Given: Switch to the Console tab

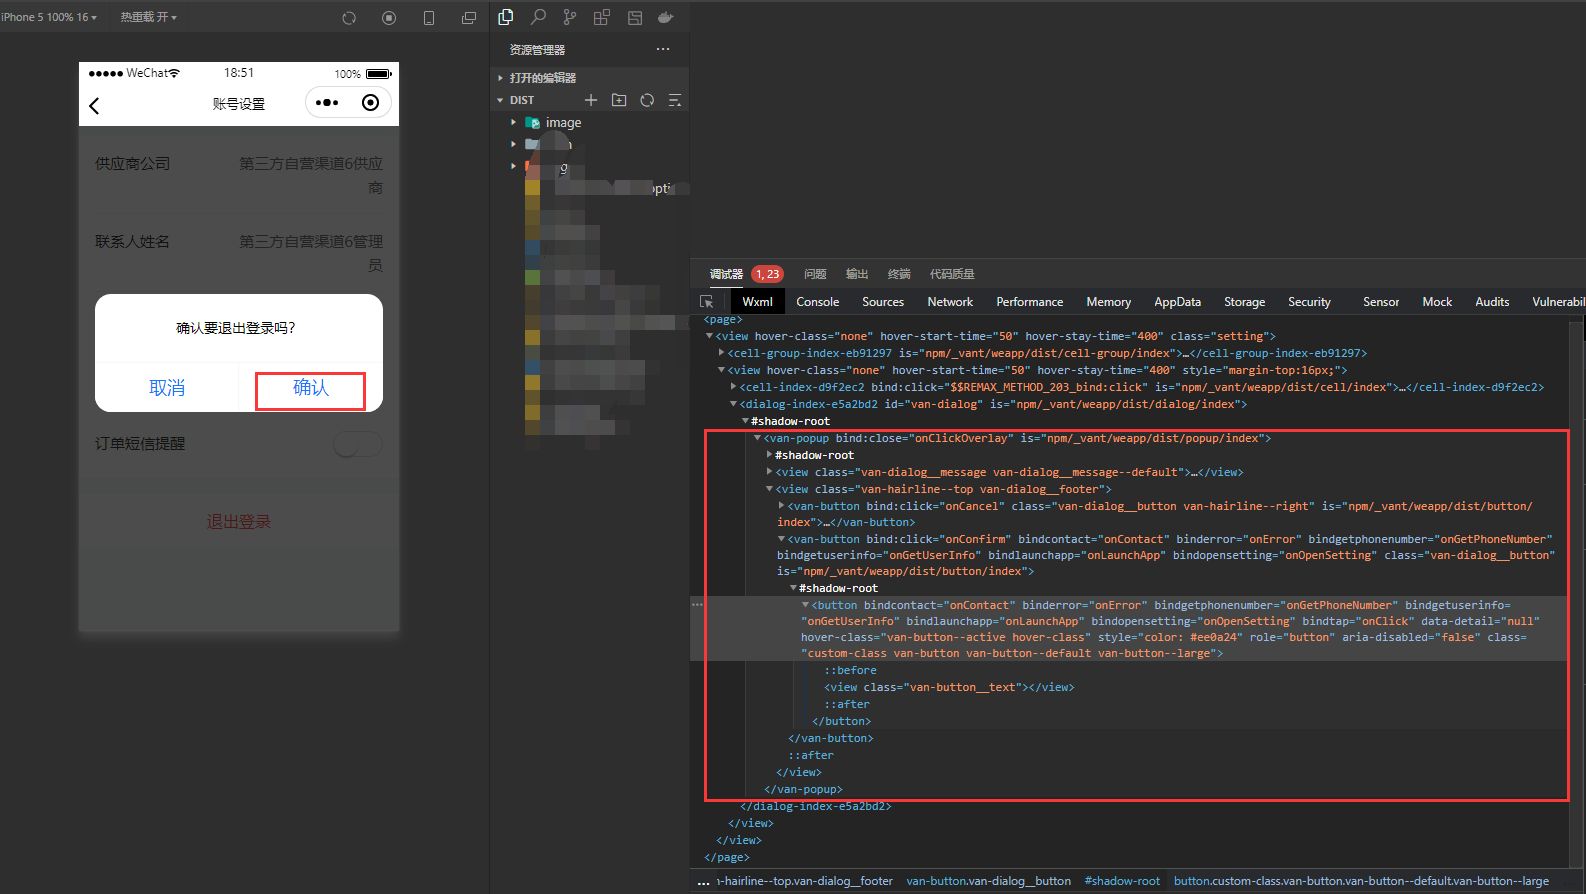Looking at the screenshot, I should [818, 302].
